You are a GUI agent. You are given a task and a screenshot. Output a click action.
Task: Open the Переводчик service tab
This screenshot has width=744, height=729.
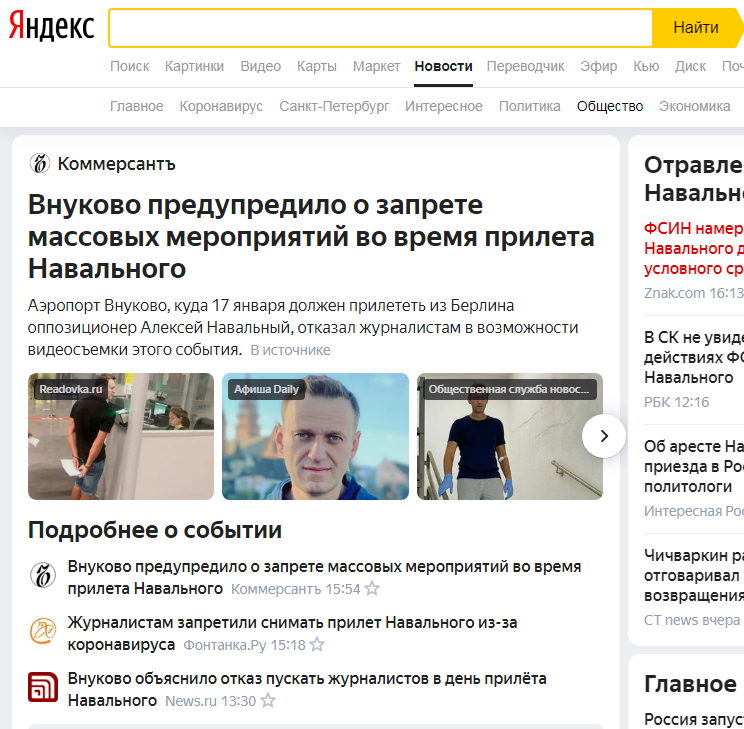pos(525,66)
